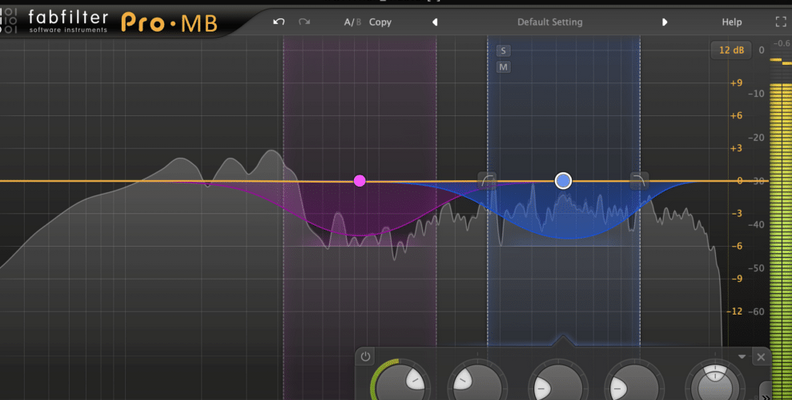Toggle Solo on the blue band
This screenshot has width=792, height=400.
(x=503, y=50)
